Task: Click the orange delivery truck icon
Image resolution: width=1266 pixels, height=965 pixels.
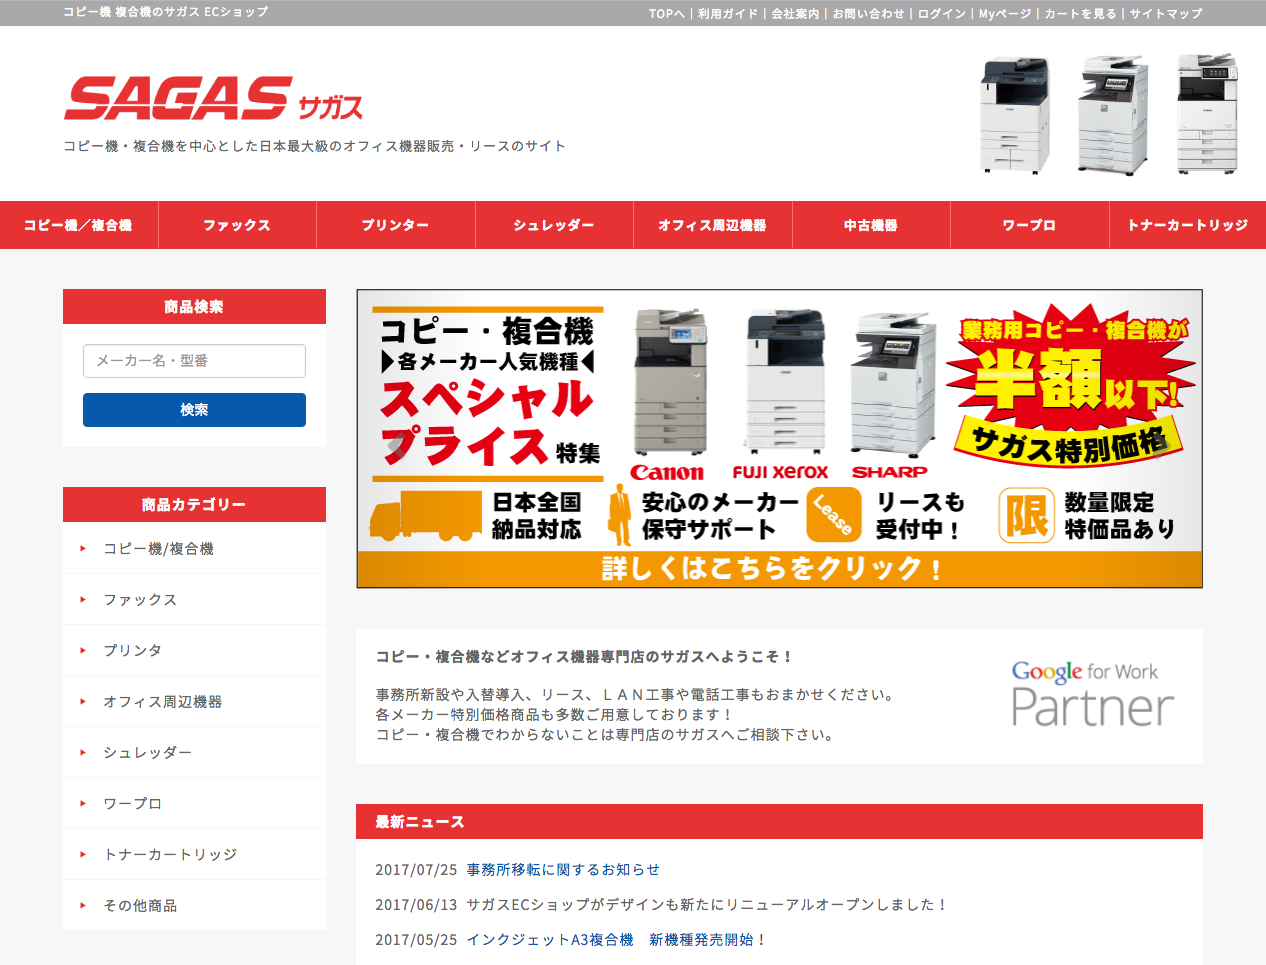Action: pyautogui.click(x=426, y=516)
